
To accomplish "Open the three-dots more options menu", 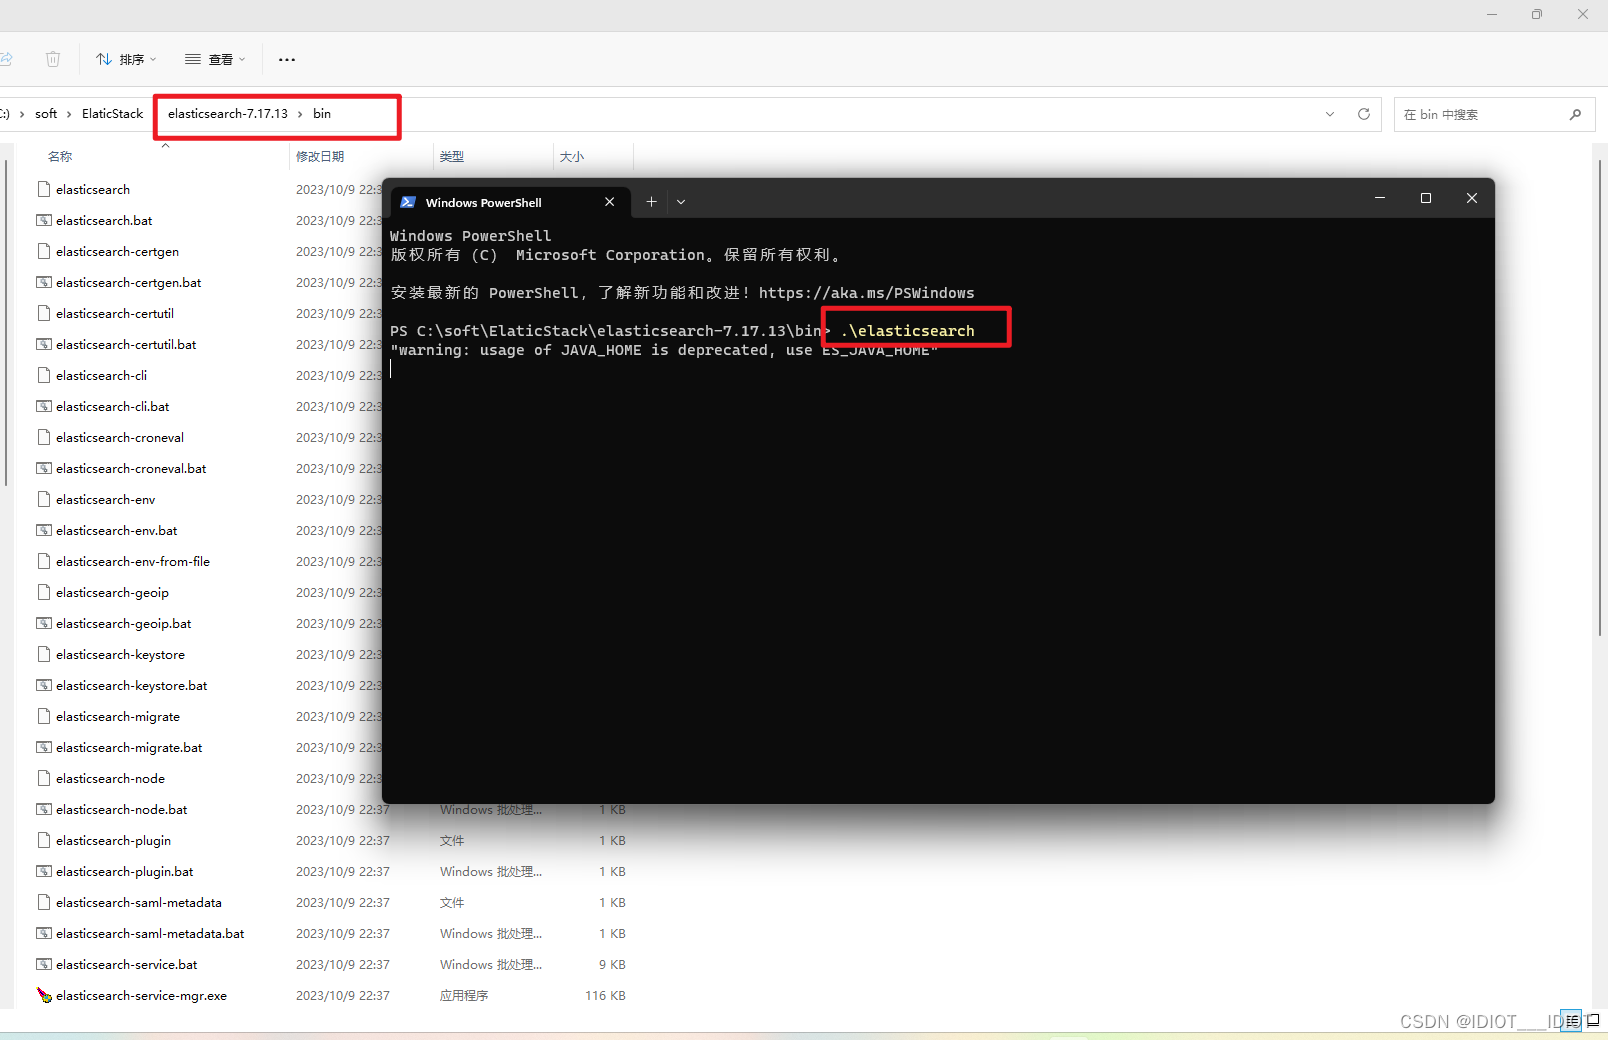I will tap(287, 59).
